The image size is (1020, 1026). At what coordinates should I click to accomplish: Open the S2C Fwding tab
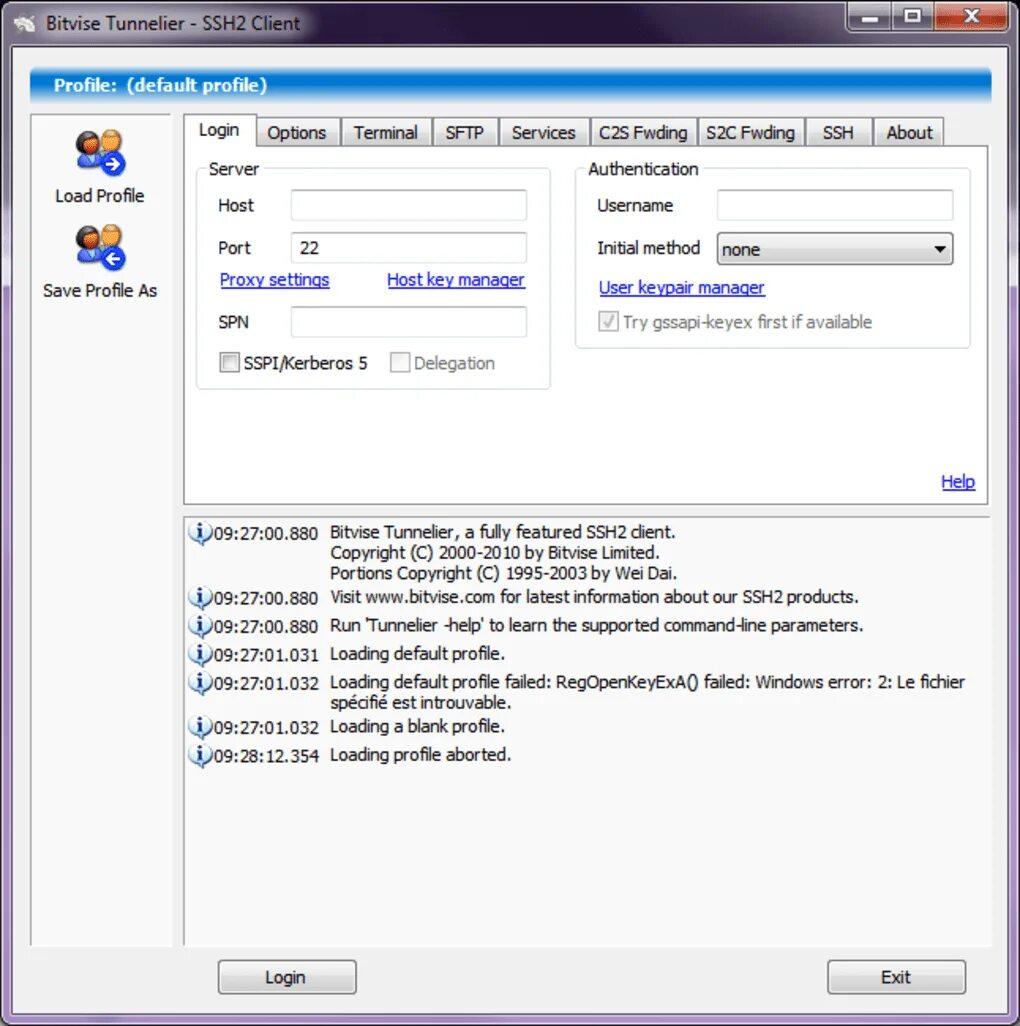point(750,133)
